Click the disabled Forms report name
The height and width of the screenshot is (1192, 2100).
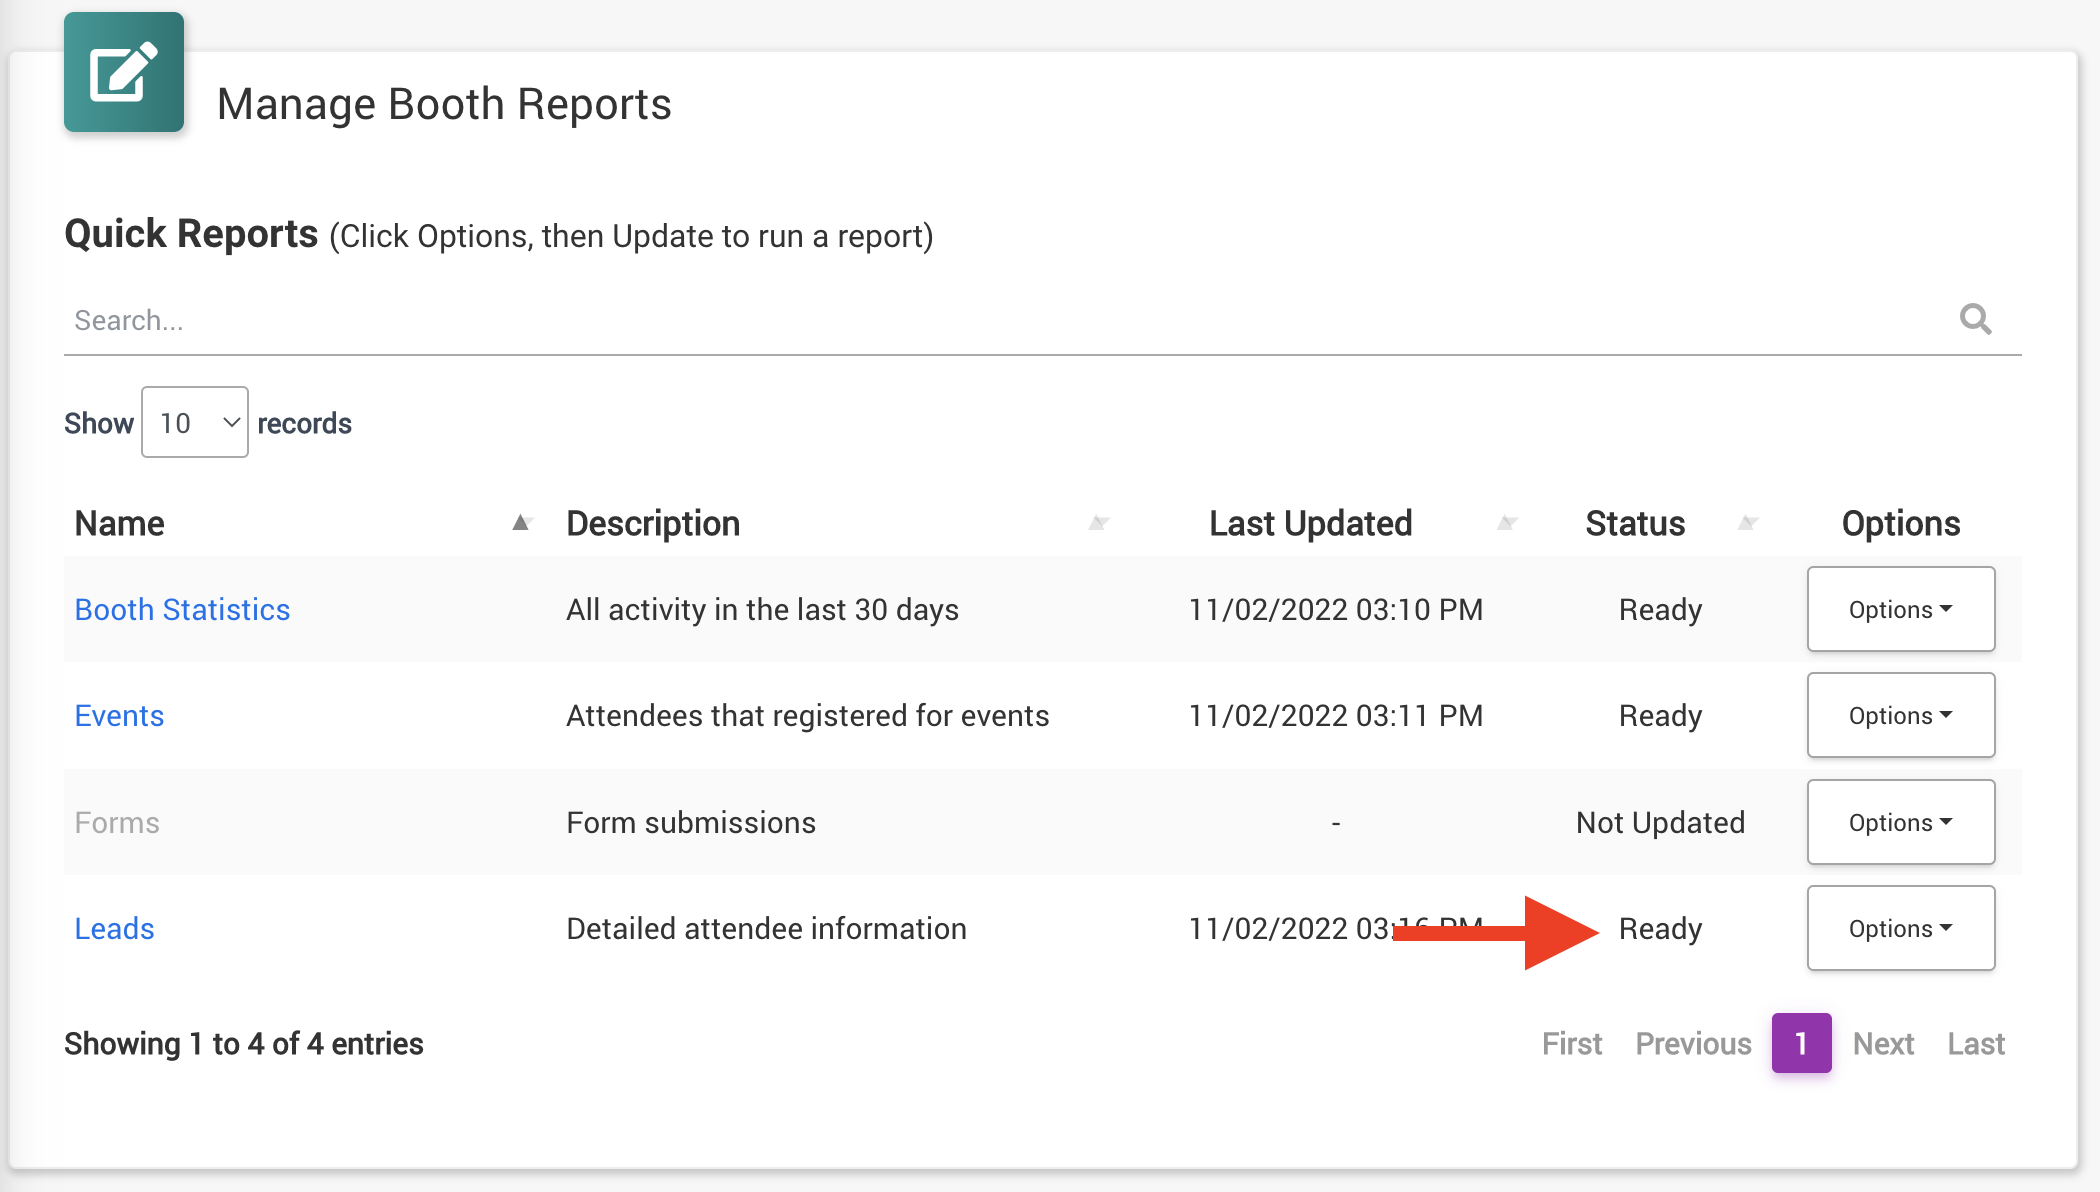point(117,822)
